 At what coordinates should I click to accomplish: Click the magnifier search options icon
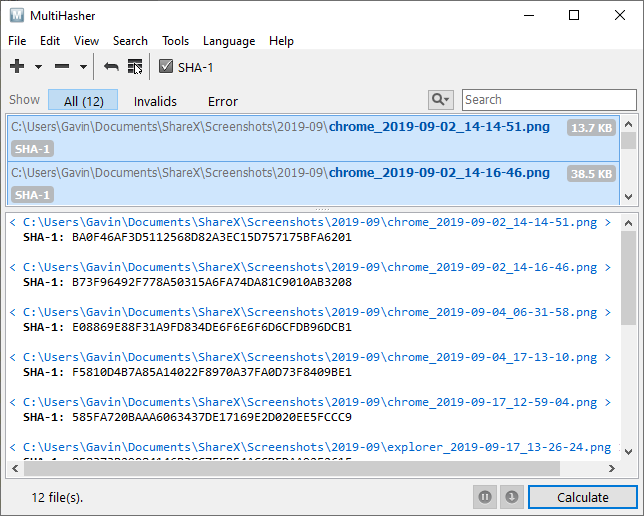click(x=440, y=100)
